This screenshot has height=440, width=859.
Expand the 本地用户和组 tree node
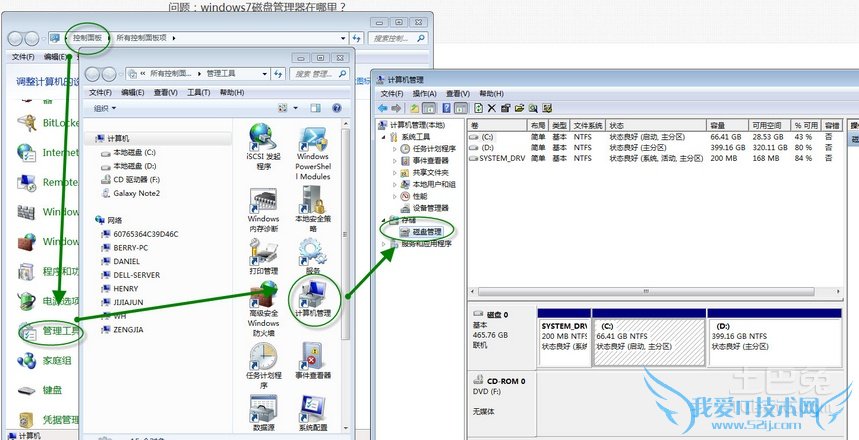tap(395, 184)
